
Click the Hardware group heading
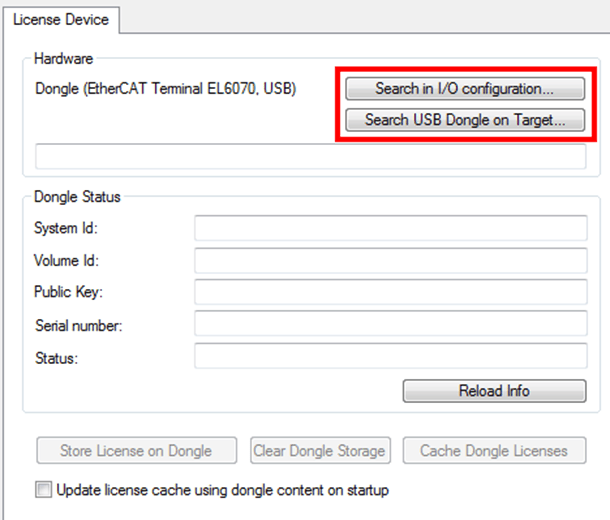(65, 58)
